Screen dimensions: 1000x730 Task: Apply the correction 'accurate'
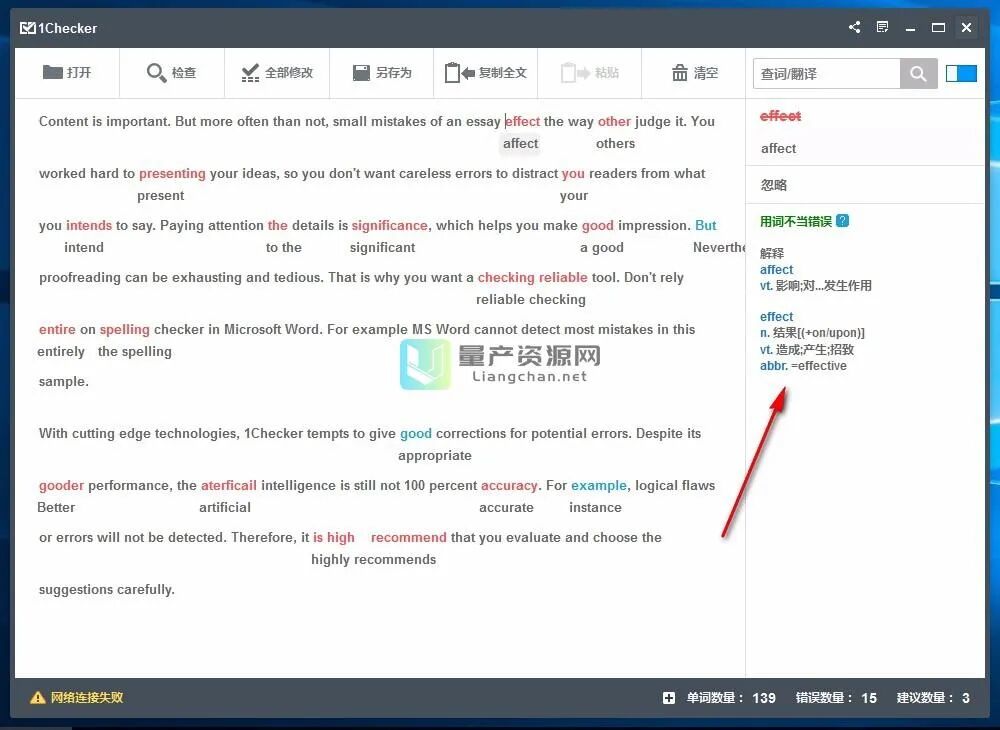[506, 507]
